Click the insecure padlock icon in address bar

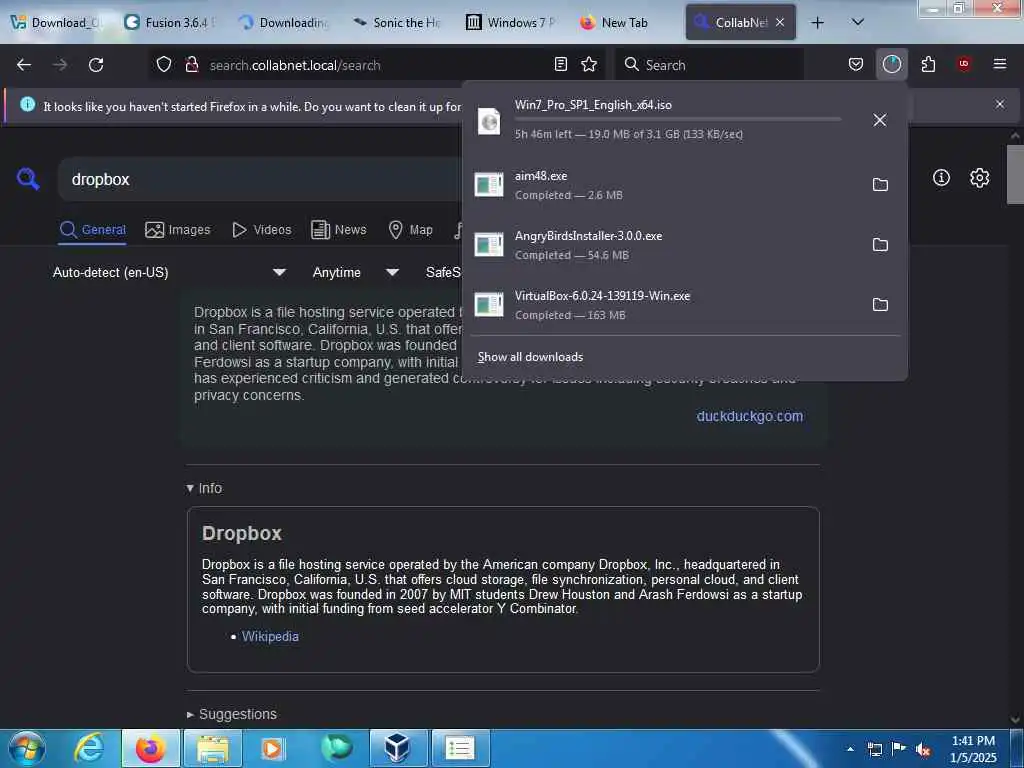click(191, 65)
